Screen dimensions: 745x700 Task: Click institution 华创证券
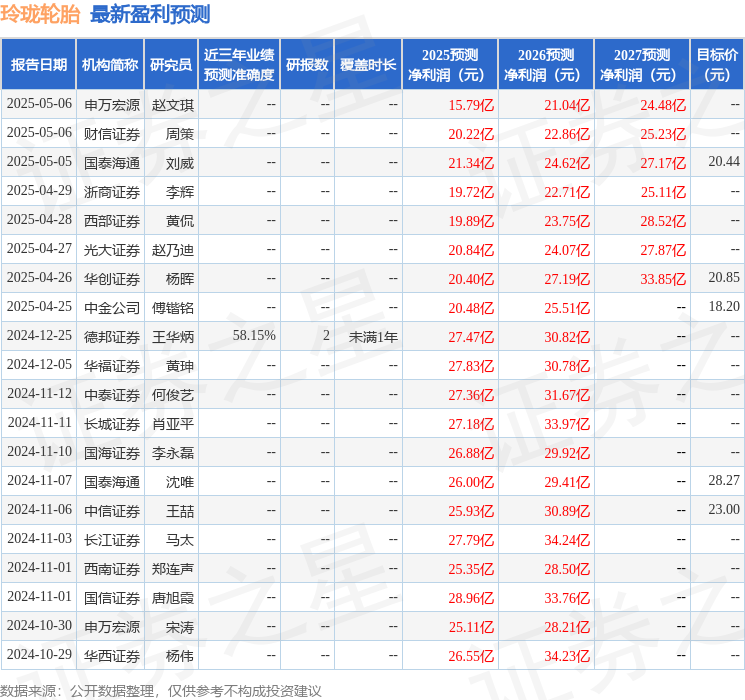click(112, 279)
